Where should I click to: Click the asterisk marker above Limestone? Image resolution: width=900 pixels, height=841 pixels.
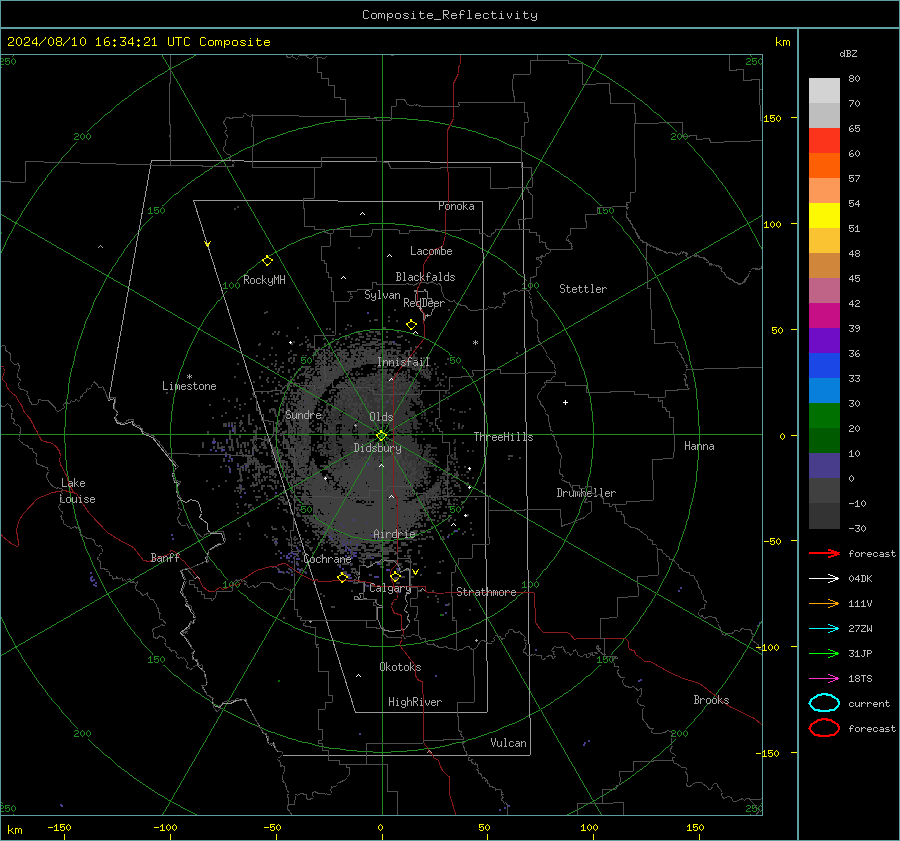click(x=189, y=377)
